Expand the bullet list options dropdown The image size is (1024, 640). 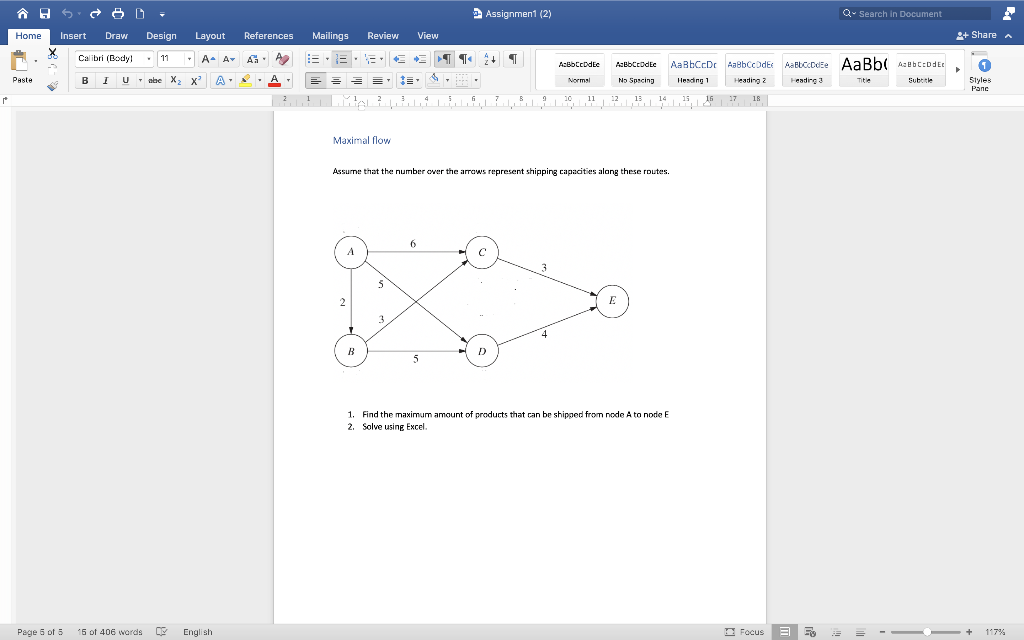(x=326, y=58)
